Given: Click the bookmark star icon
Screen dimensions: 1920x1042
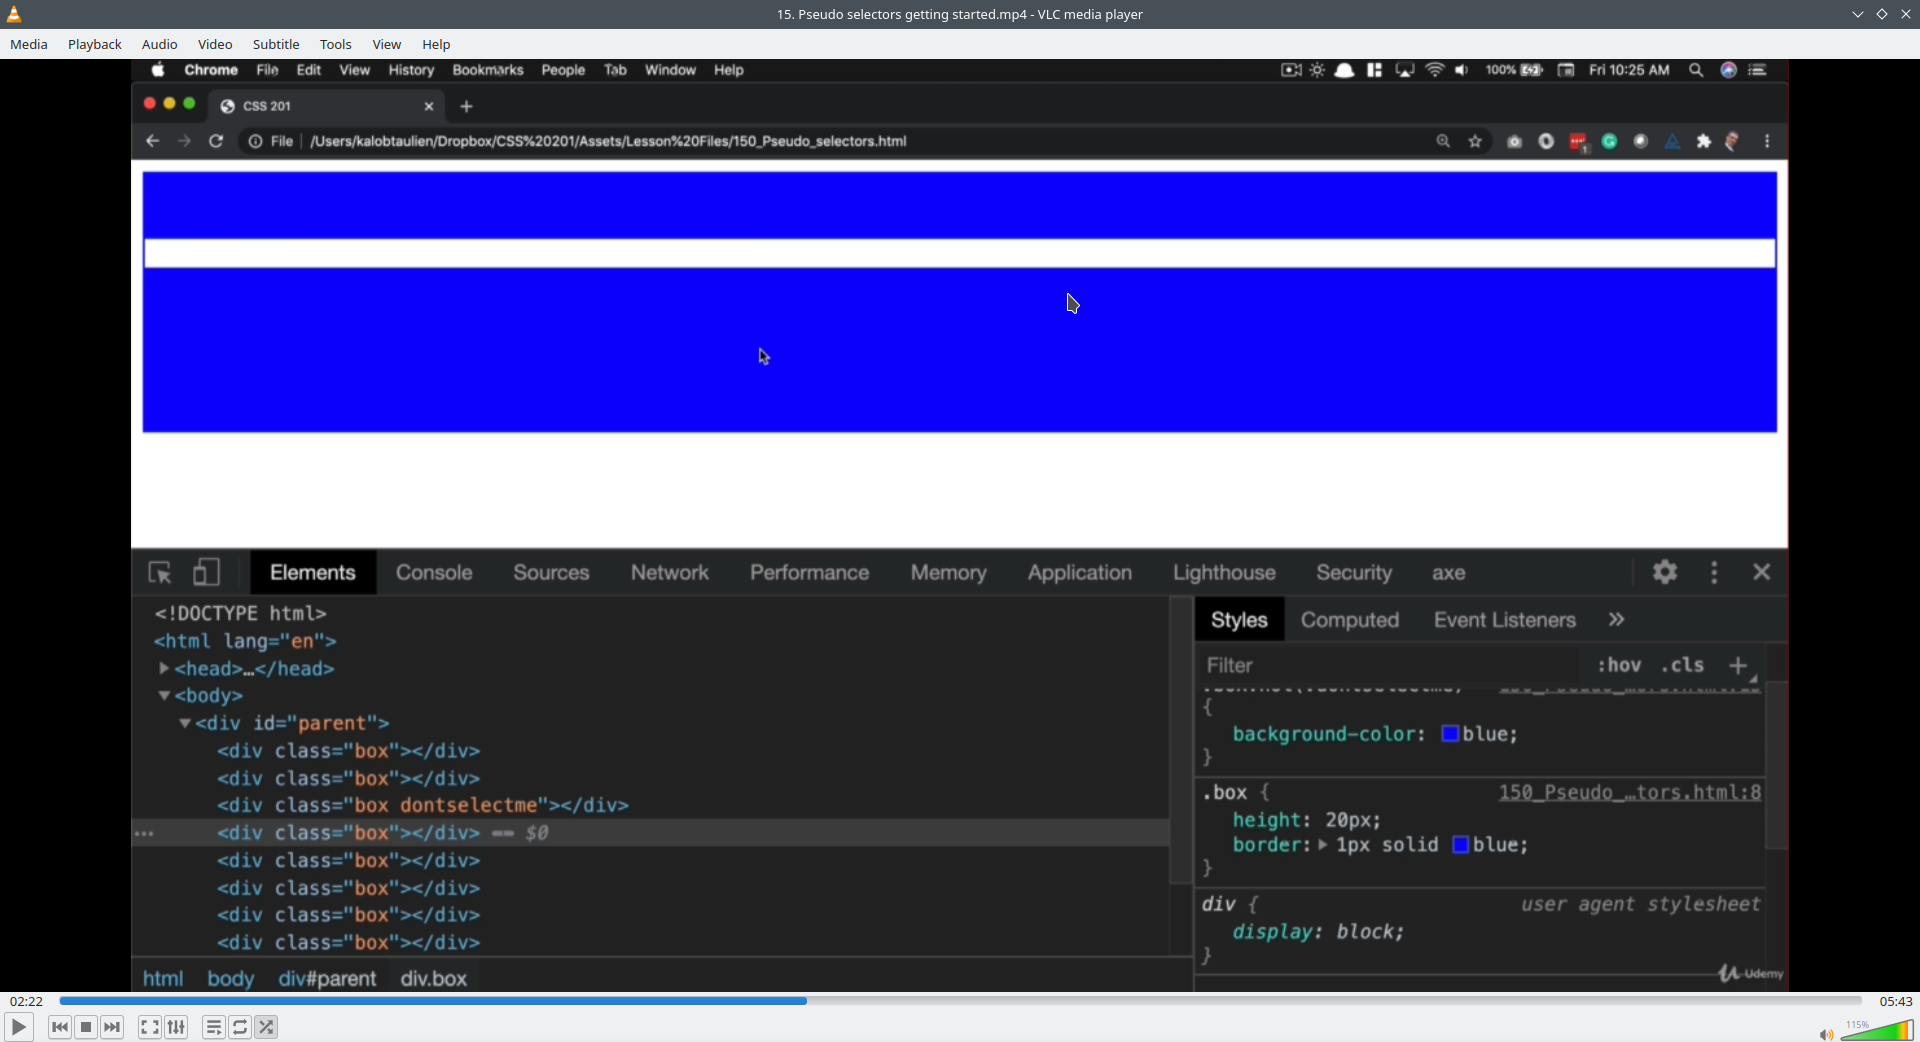Looking at the screenshot, I should coord(1475,142).
